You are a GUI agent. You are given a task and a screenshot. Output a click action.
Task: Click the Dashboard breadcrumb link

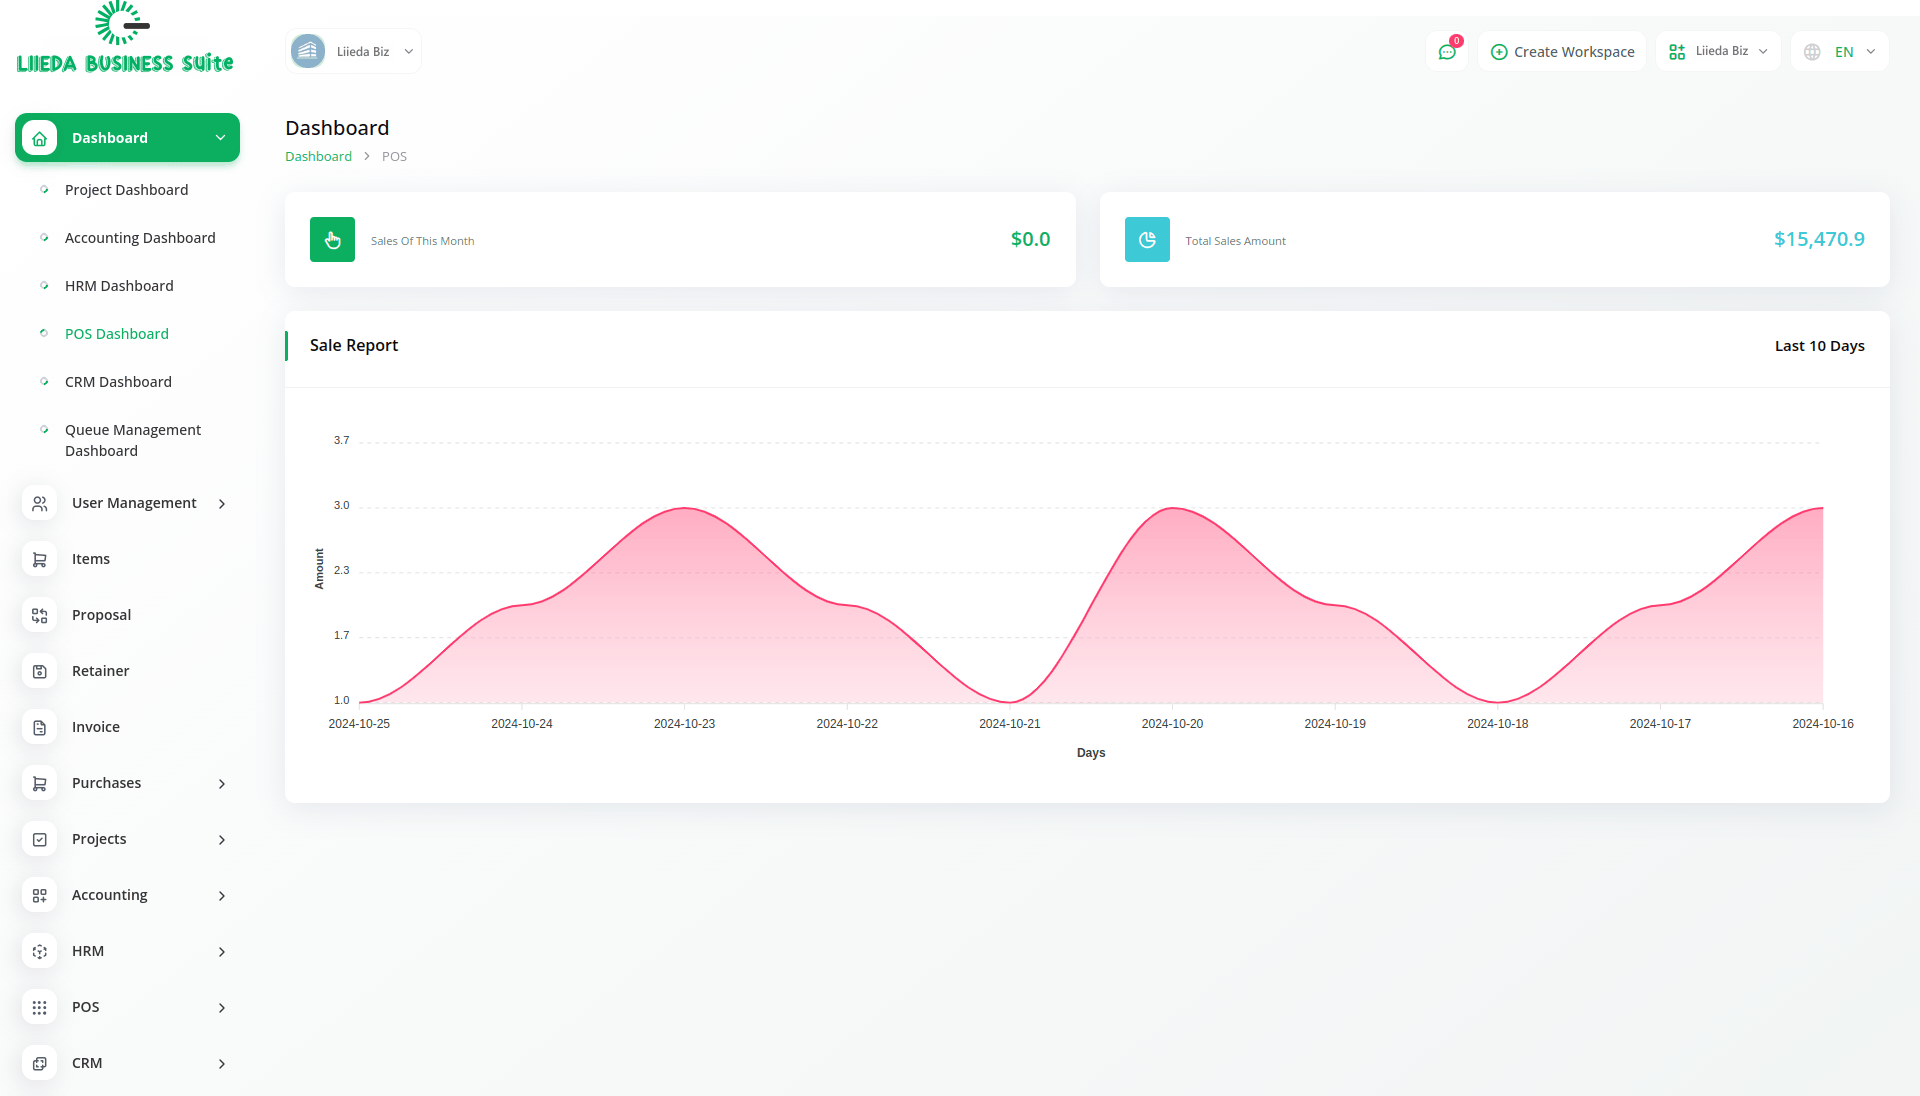(318, 157)
